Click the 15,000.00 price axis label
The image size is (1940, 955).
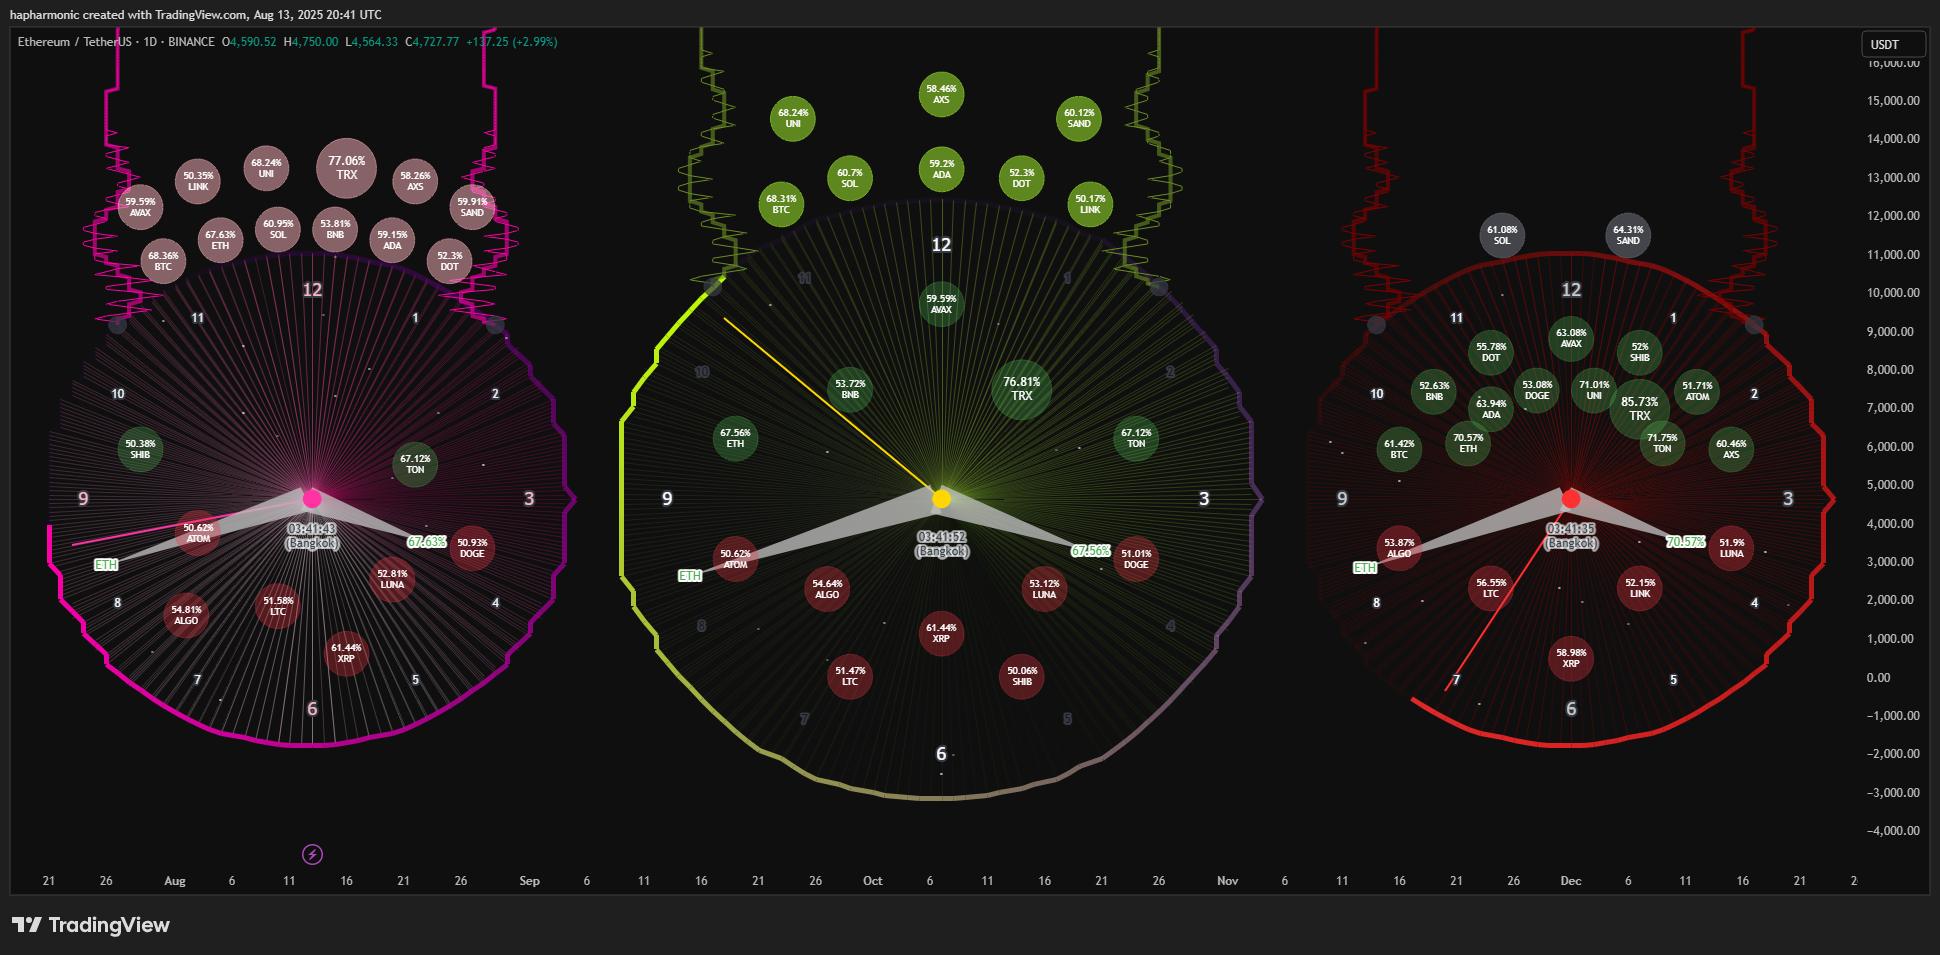(x=1893, y=101)
